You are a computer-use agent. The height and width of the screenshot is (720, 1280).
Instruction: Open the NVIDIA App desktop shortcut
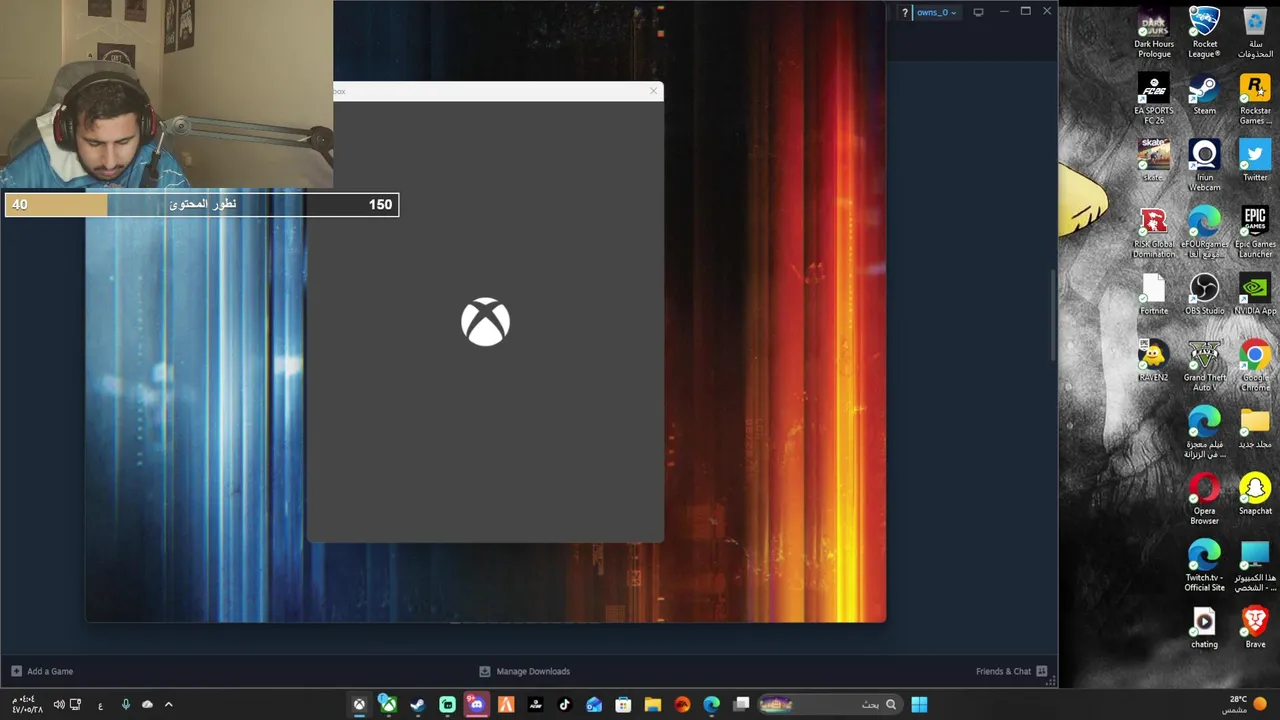pyautogui.click(x=1255, y=295)
